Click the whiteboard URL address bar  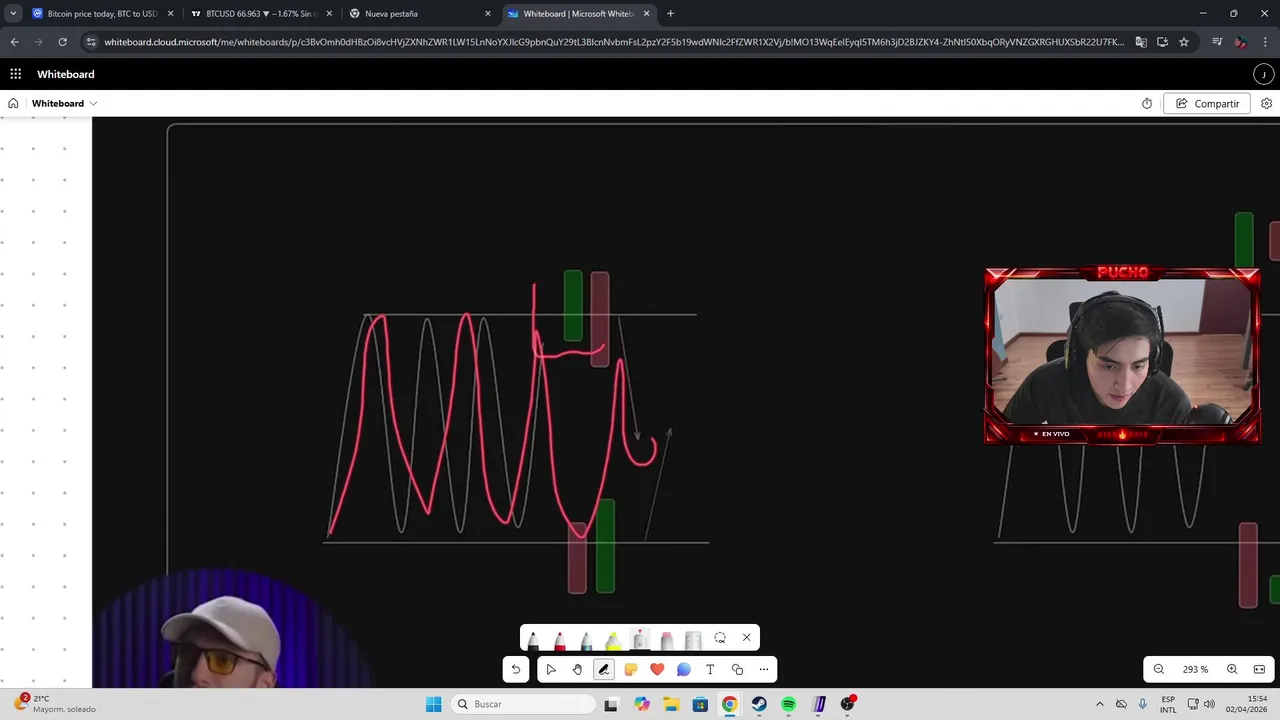click(614, 42)
